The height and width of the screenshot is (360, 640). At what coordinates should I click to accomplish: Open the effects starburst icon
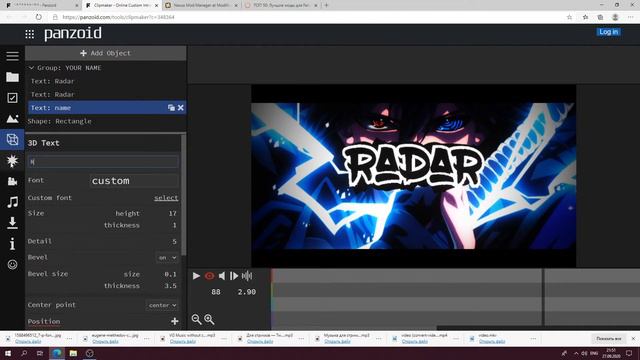pos(12,161)
